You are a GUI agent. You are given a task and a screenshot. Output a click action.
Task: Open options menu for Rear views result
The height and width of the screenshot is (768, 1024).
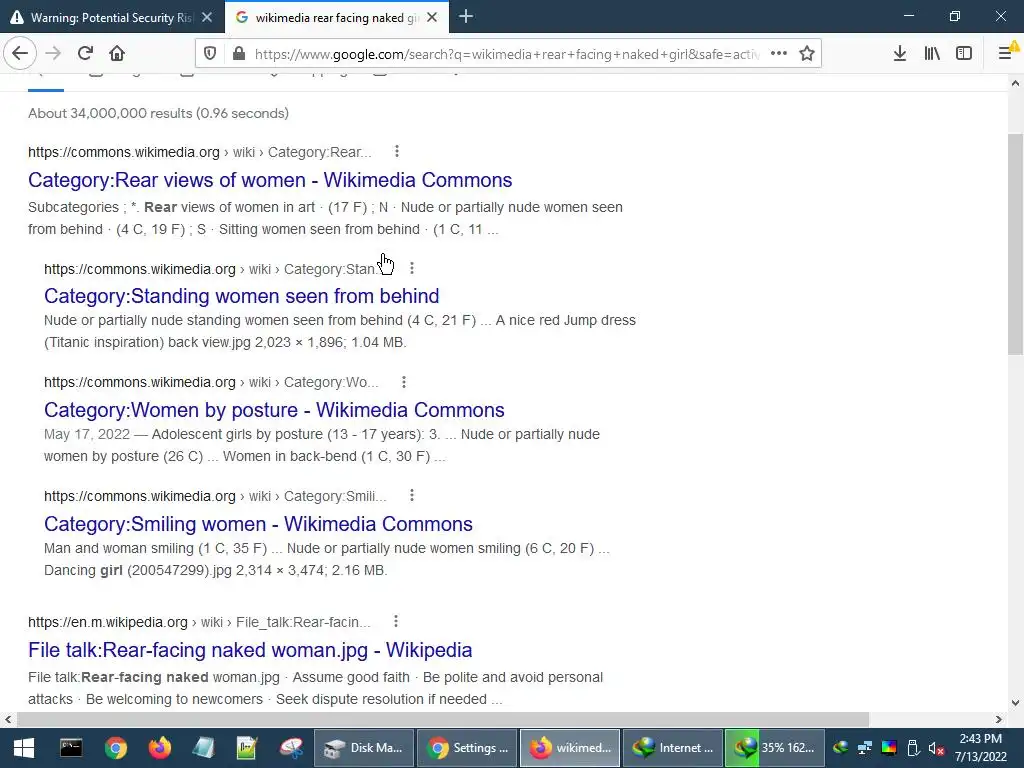coord(396,152)
